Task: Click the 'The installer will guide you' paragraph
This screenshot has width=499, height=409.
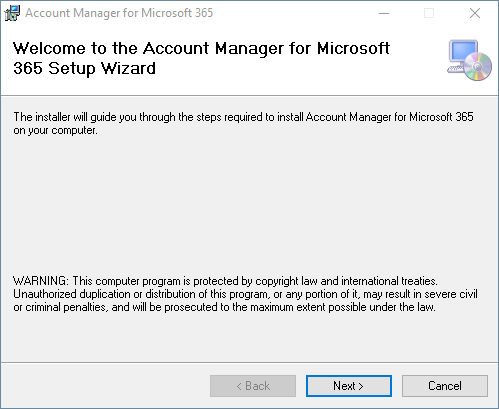Action: (x=243, y=123)
